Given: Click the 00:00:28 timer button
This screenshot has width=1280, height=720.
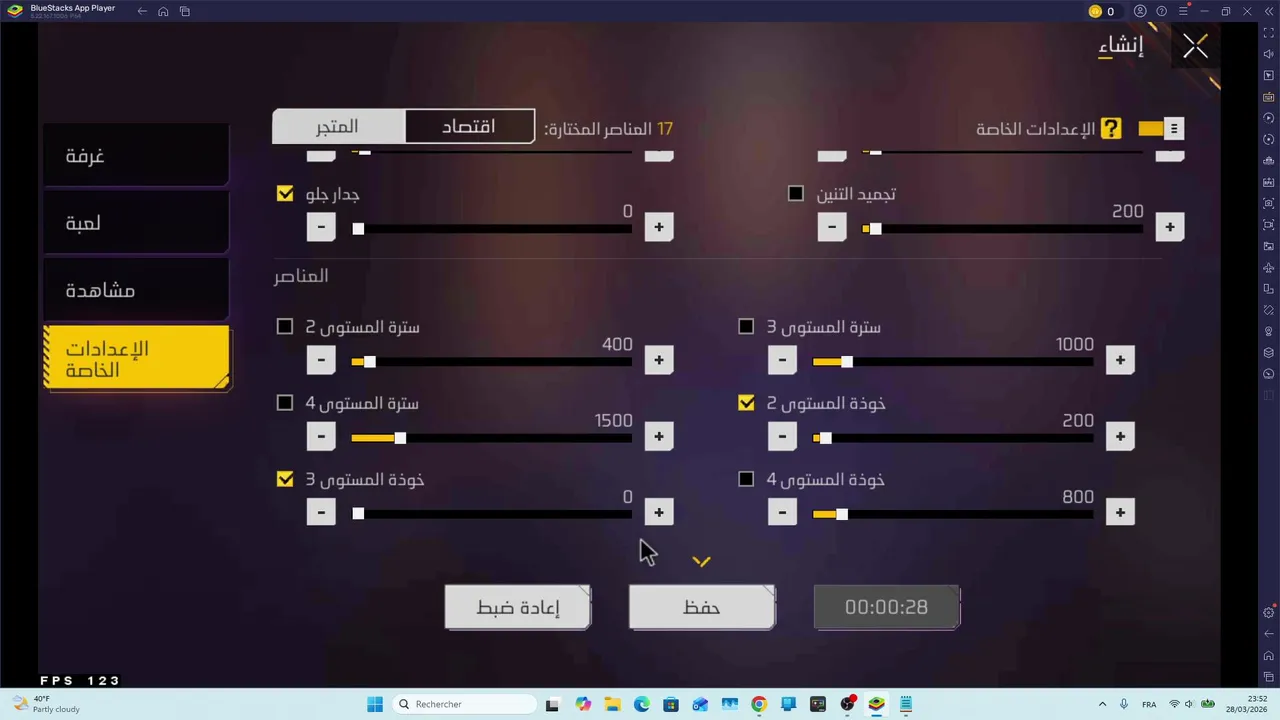Looking at the screenshot, I should (887, 608).
